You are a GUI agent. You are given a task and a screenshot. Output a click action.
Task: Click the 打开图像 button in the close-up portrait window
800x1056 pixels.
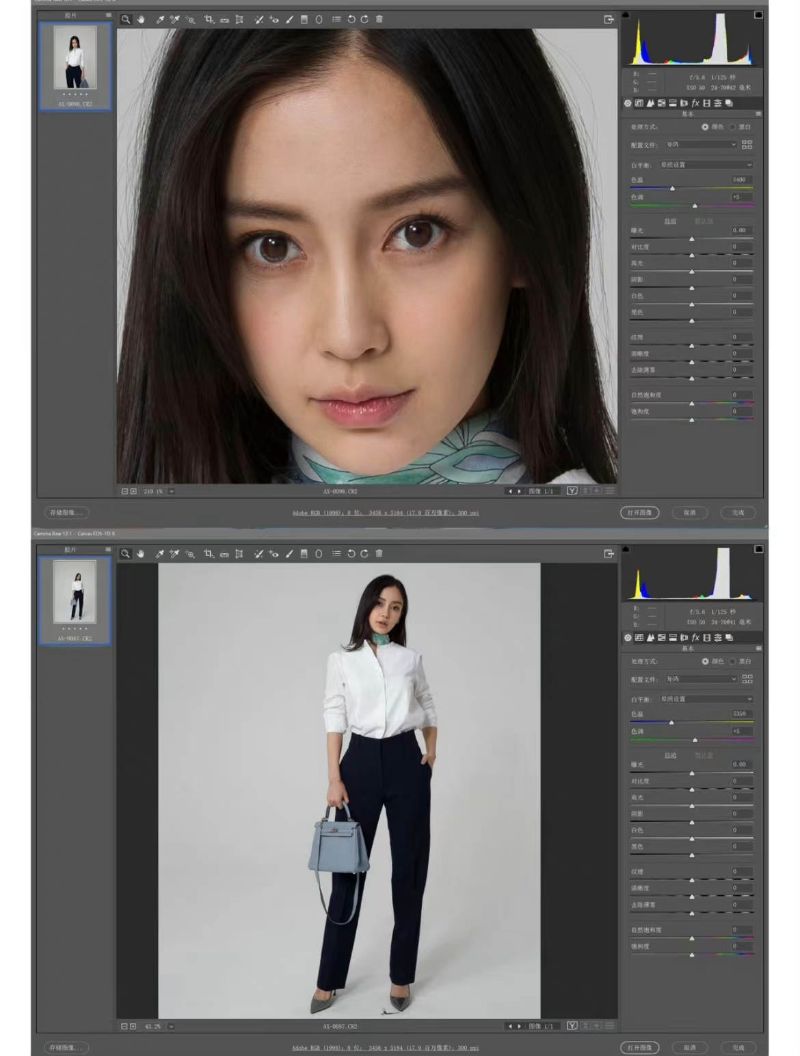638,512
